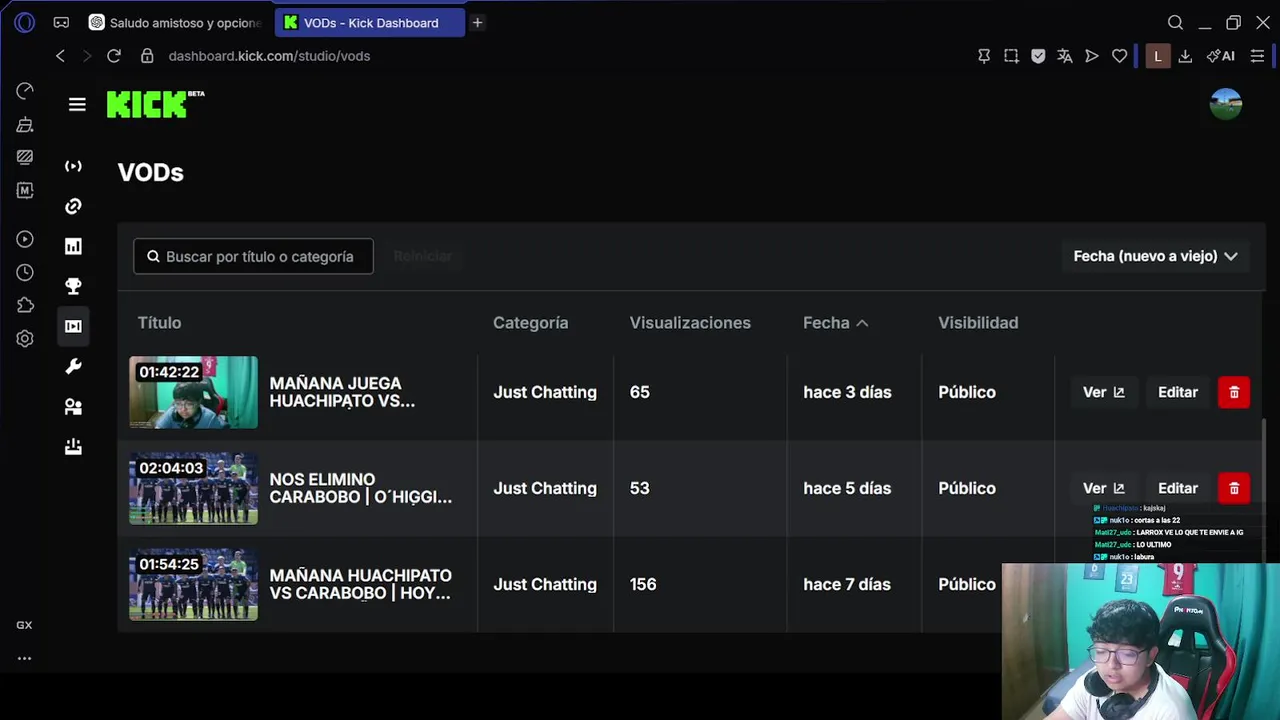The height and width of the screenshot is (720, 1280).
Task: Click the wrench tools icon in sidebar
Action: (x=73, y=366)
